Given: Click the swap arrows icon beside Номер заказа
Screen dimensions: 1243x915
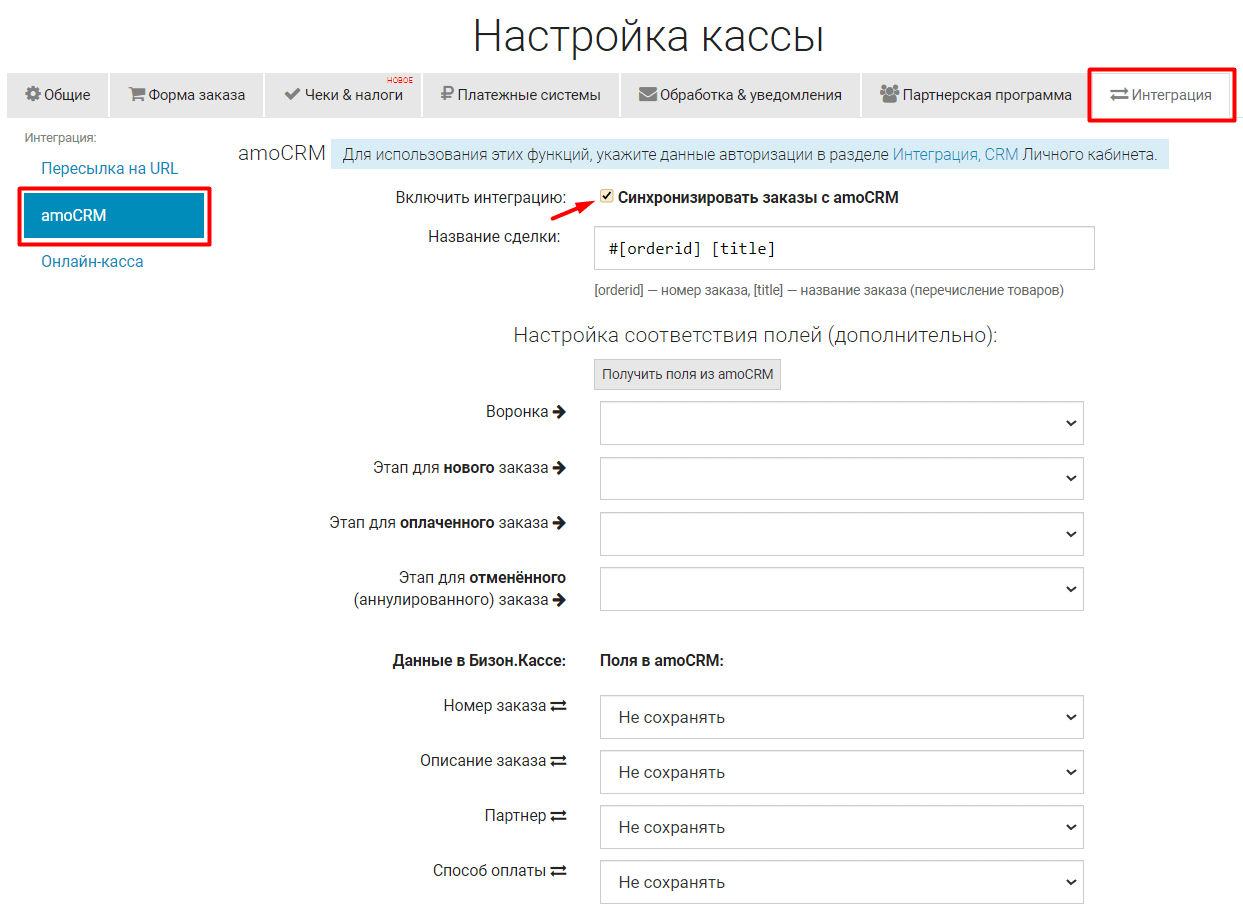Looking at the screenshot, I should point(558,706).
